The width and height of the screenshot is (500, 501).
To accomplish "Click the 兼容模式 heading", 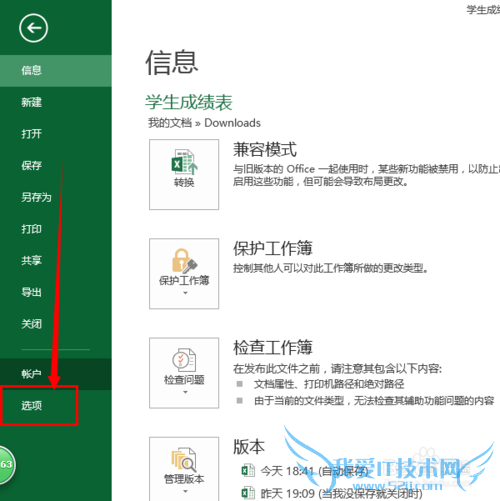I will pos(265,149).
